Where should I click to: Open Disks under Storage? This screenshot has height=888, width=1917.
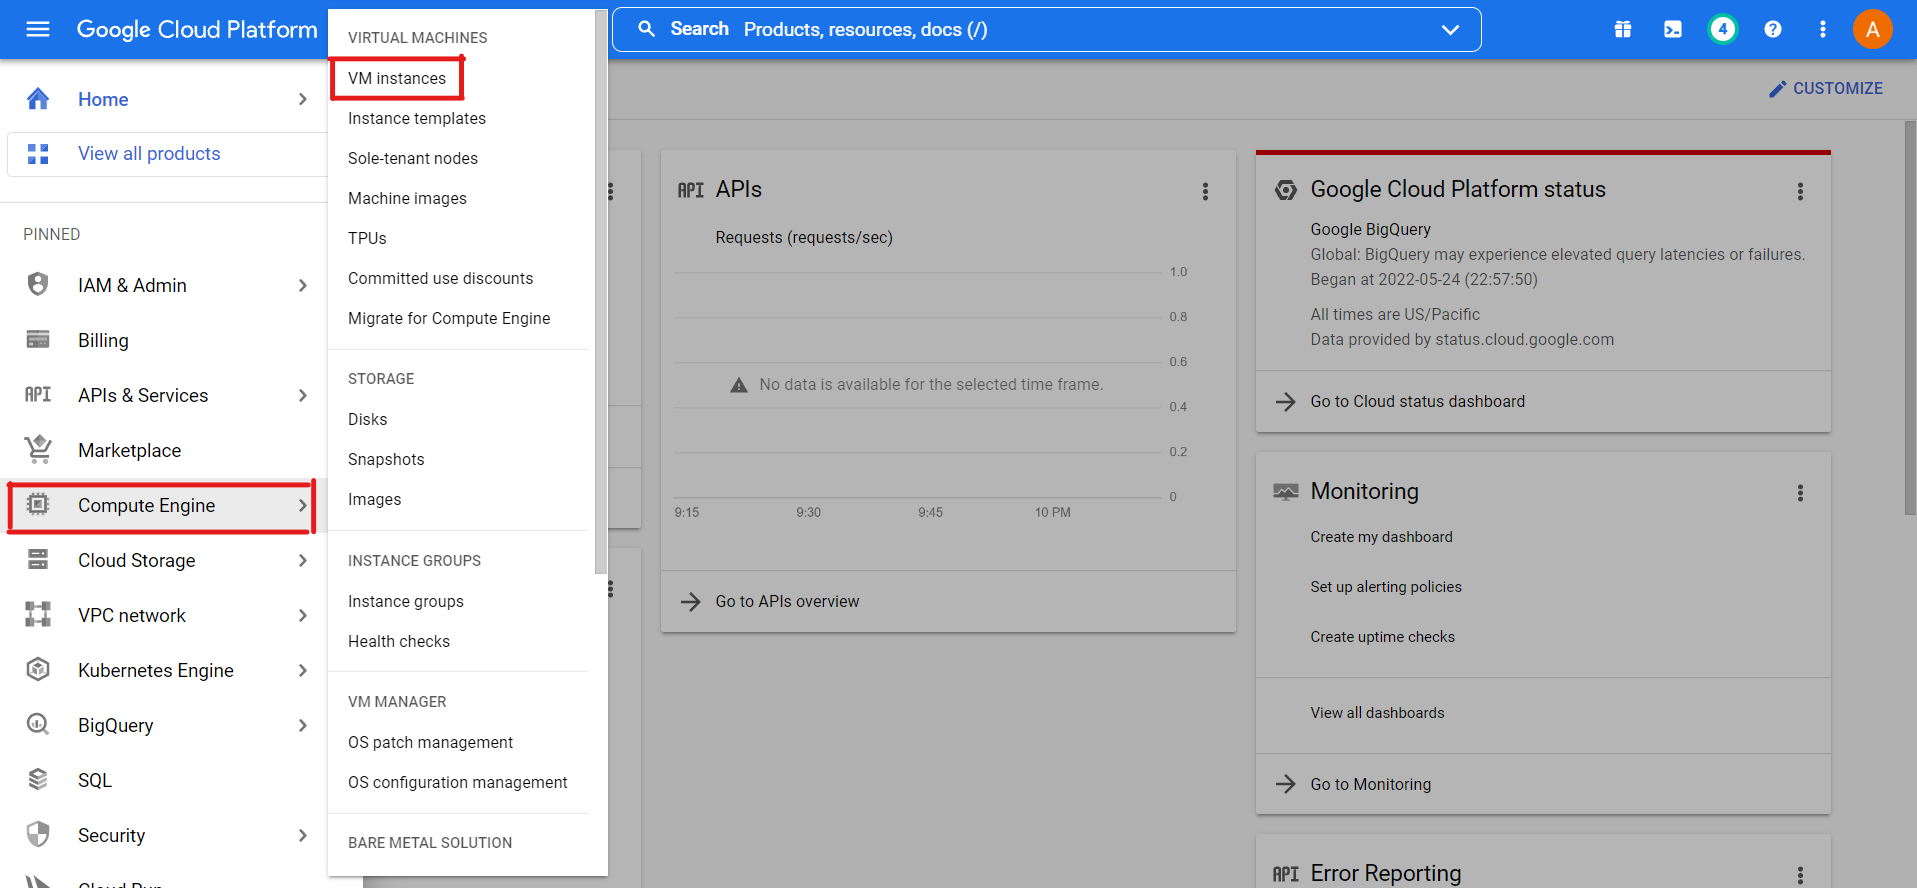coord(367,419)
